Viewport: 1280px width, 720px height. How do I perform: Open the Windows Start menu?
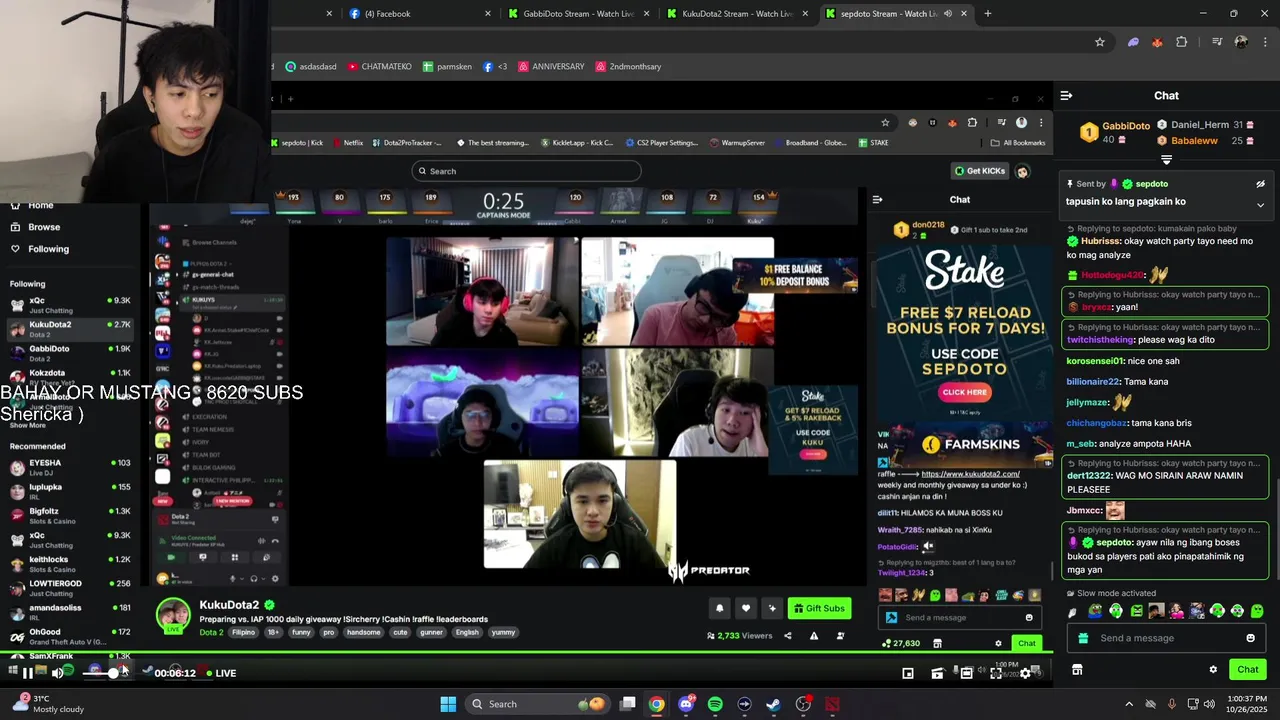pos(448,704)
